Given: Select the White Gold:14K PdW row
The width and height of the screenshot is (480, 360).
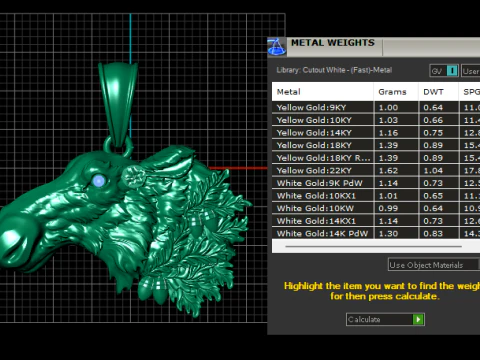Looking at the screenshot, I should [x=376, y=233].
